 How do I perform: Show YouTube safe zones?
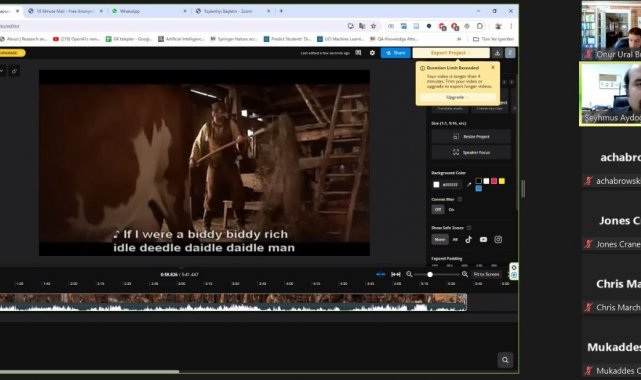(483, 239)
